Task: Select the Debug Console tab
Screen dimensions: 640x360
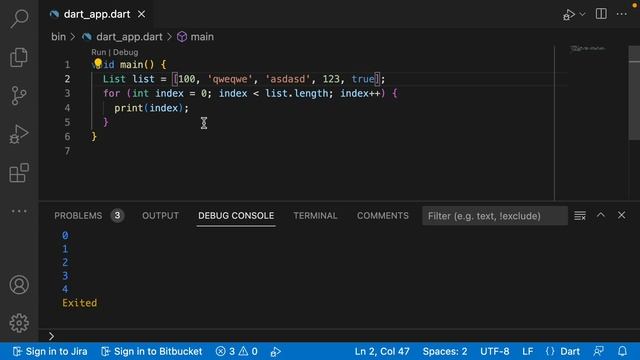Action: 236,216
